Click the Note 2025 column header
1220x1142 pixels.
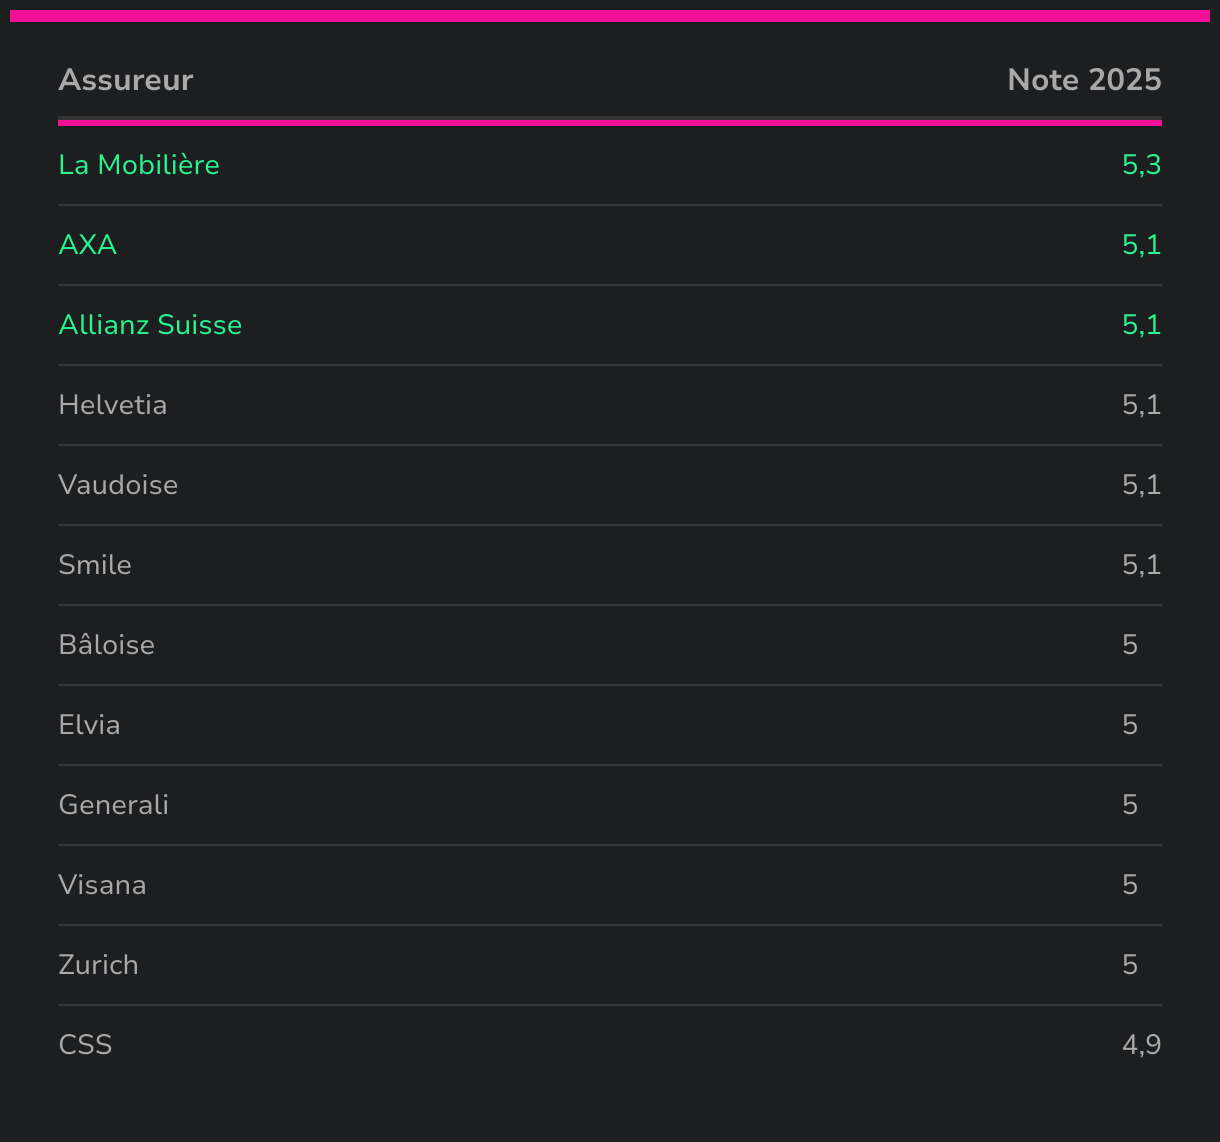click(x=1084, y=80)
